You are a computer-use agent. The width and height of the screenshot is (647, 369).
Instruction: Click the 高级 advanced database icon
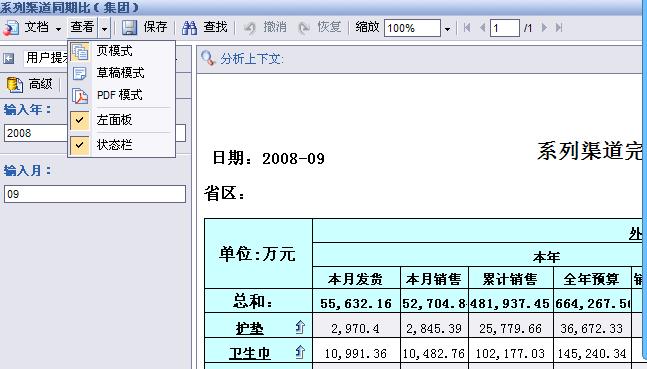tap(14, 85)
